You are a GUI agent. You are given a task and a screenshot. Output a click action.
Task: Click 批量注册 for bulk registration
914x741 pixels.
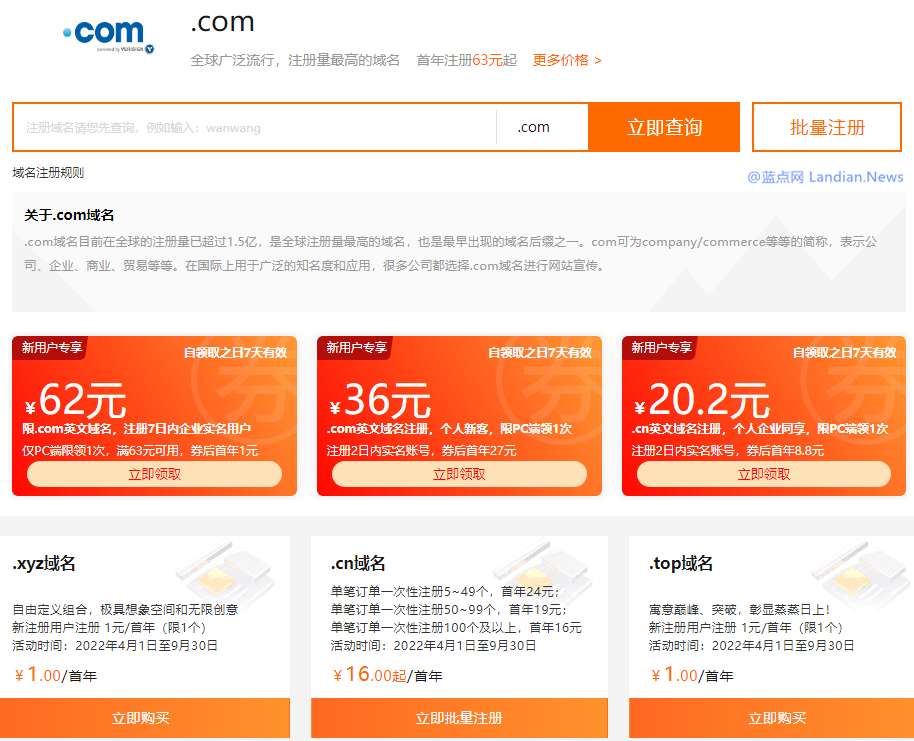click(826, 127)
